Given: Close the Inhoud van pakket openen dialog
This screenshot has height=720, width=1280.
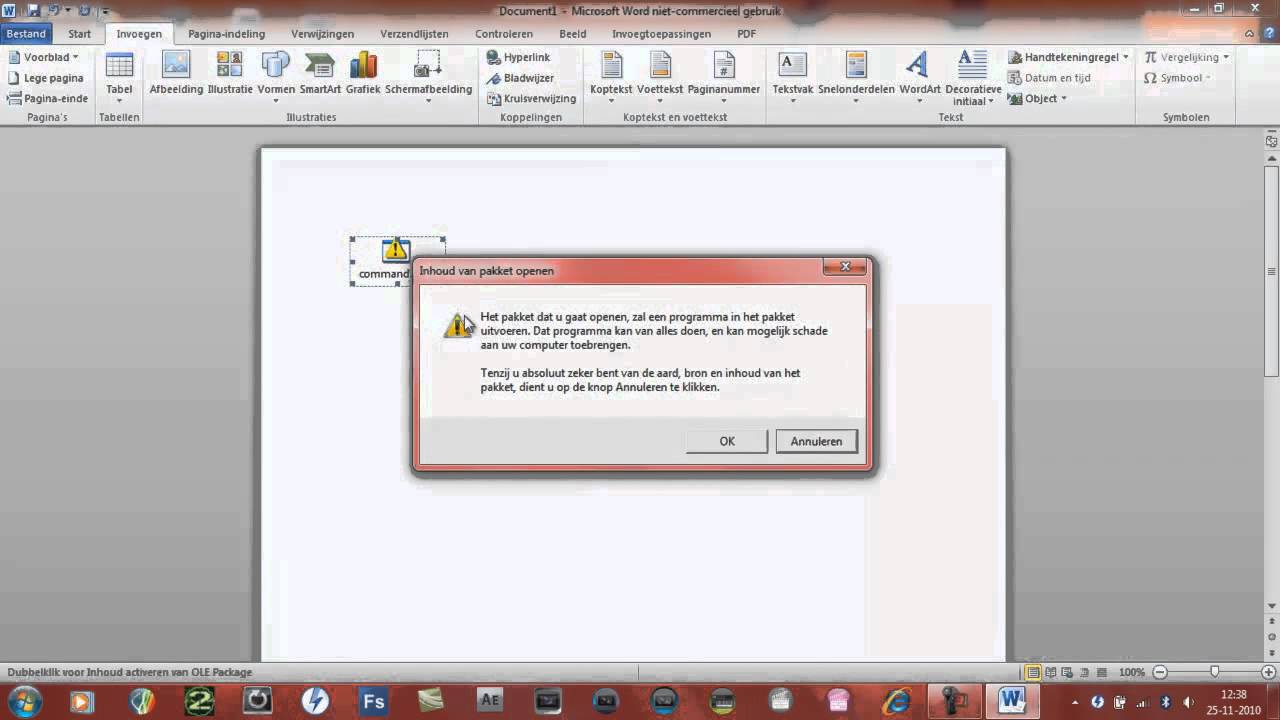Looking at the screenshot, I should (845, 267).
